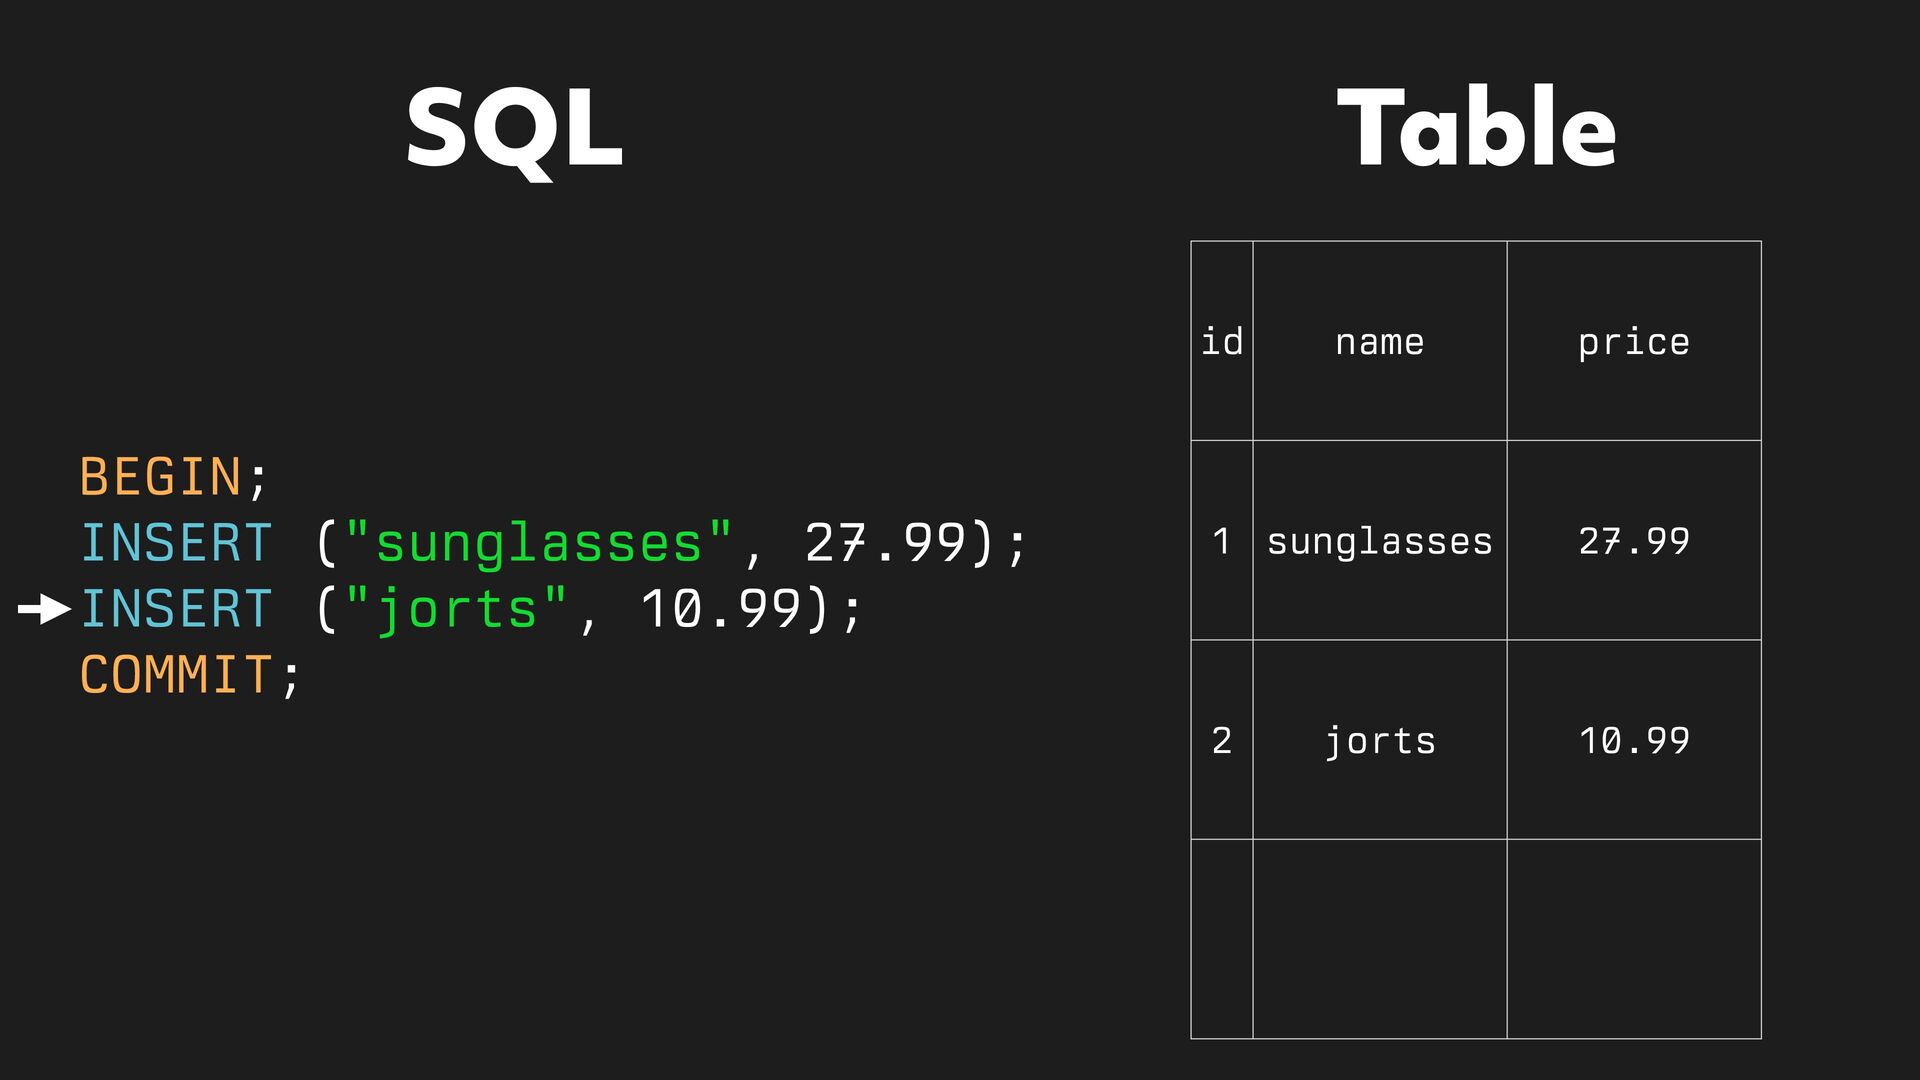Select the "jorts" green string in the SQL

tap(456, 609)
